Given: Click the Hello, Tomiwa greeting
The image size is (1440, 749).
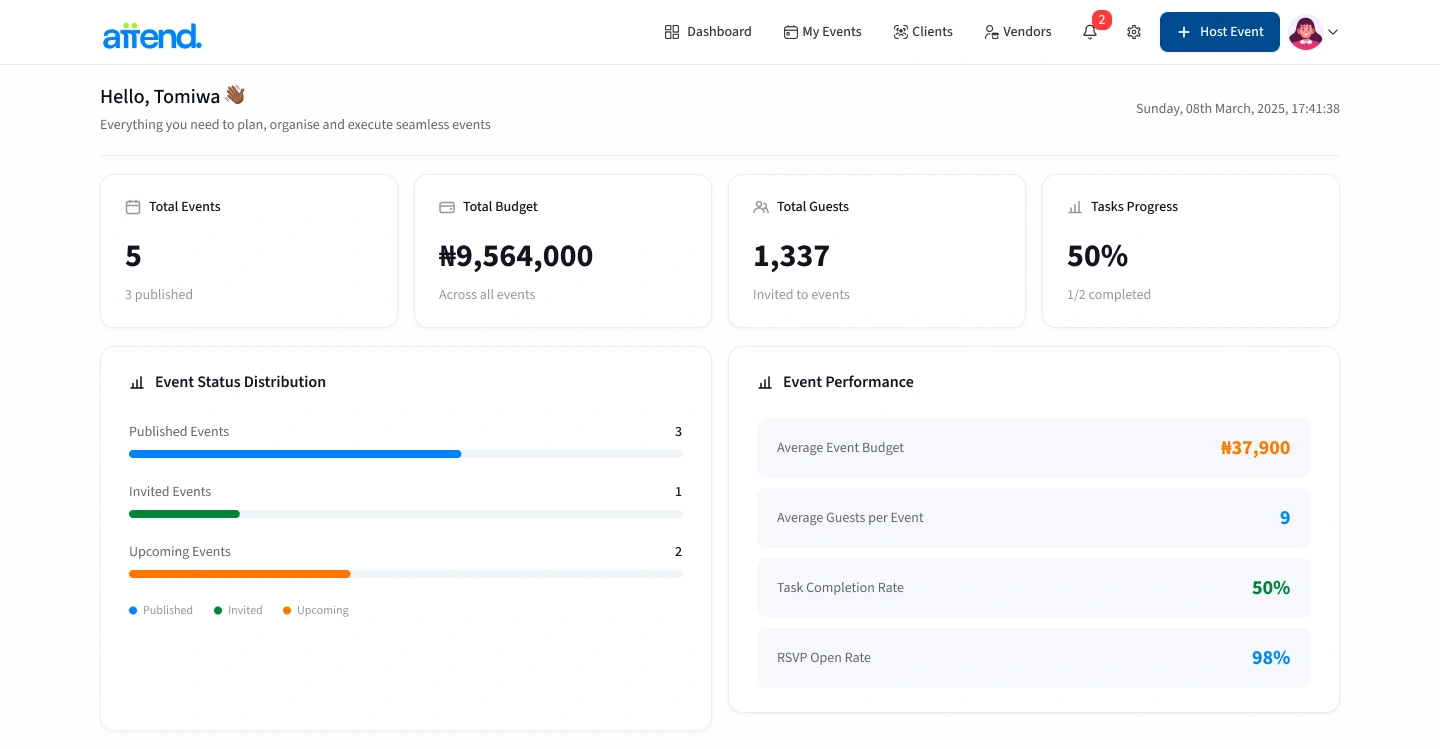Looking at the screenshot, I should click(x=172, y=96).
